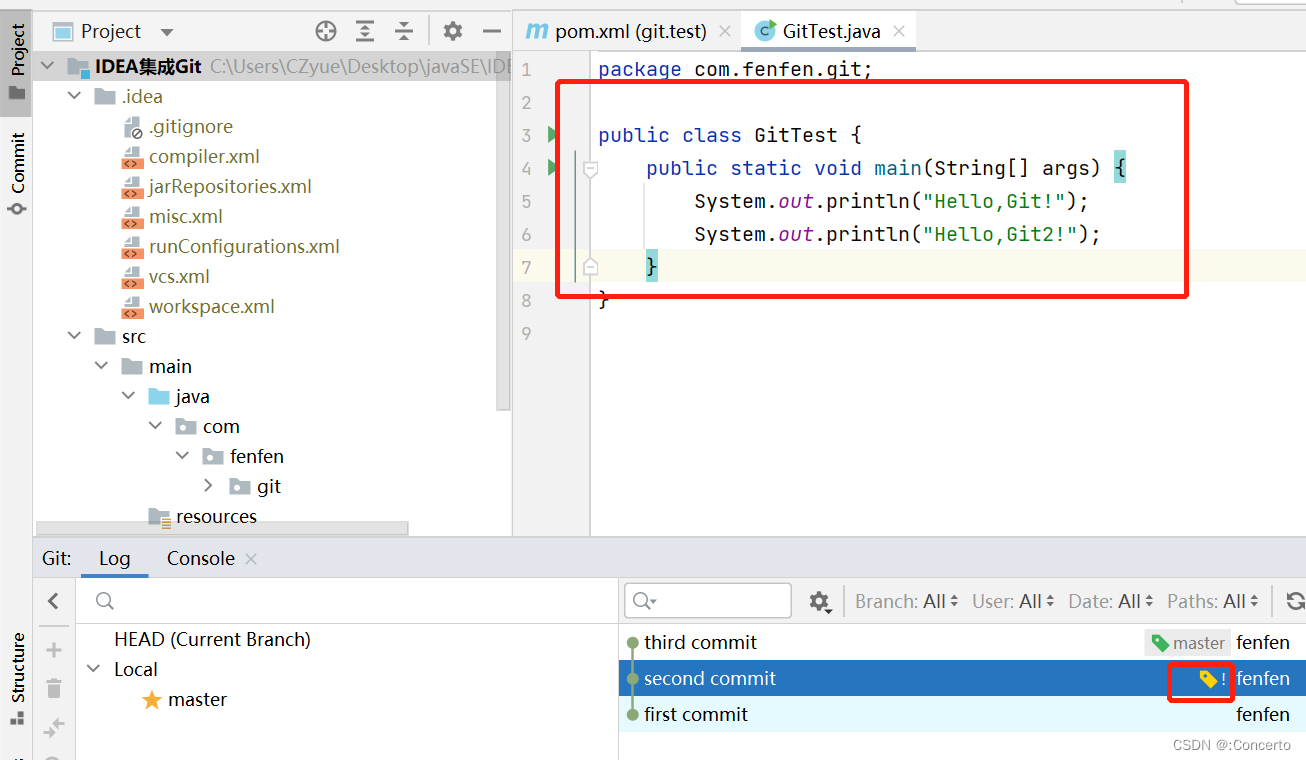Collapse the .idea folder
The width and height of the screenshot is (1306, 760).
click(x=75, y=97)
